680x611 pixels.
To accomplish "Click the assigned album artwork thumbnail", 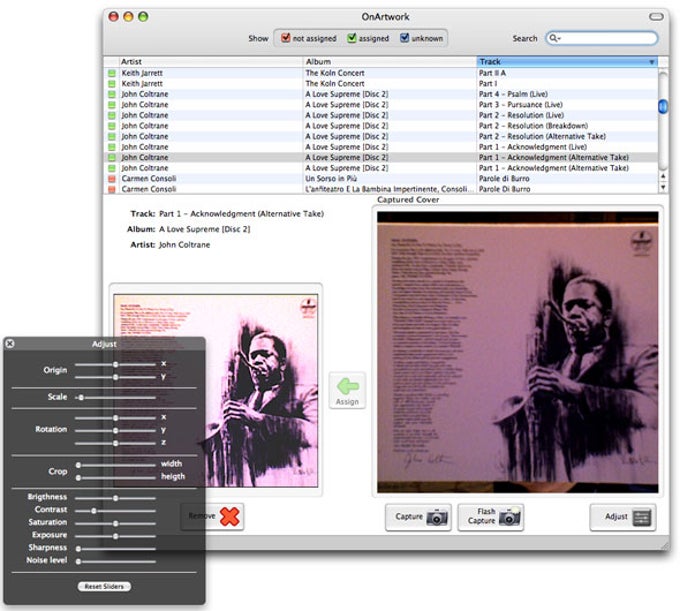I will tap(216, 390).
